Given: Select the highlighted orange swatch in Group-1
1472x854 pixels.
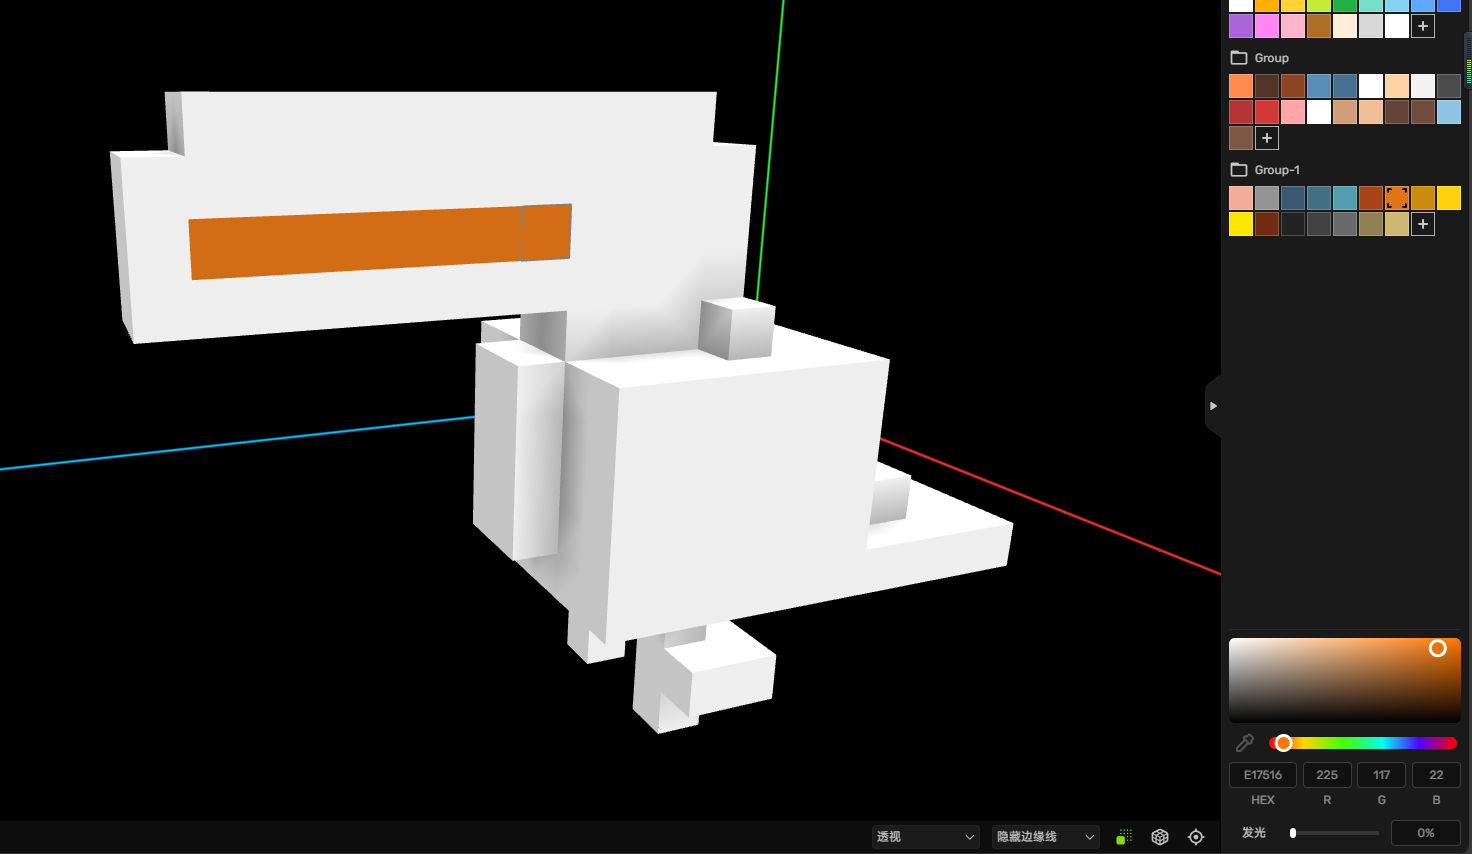Looking at the screenshot, I should [x=1397, y=198].
